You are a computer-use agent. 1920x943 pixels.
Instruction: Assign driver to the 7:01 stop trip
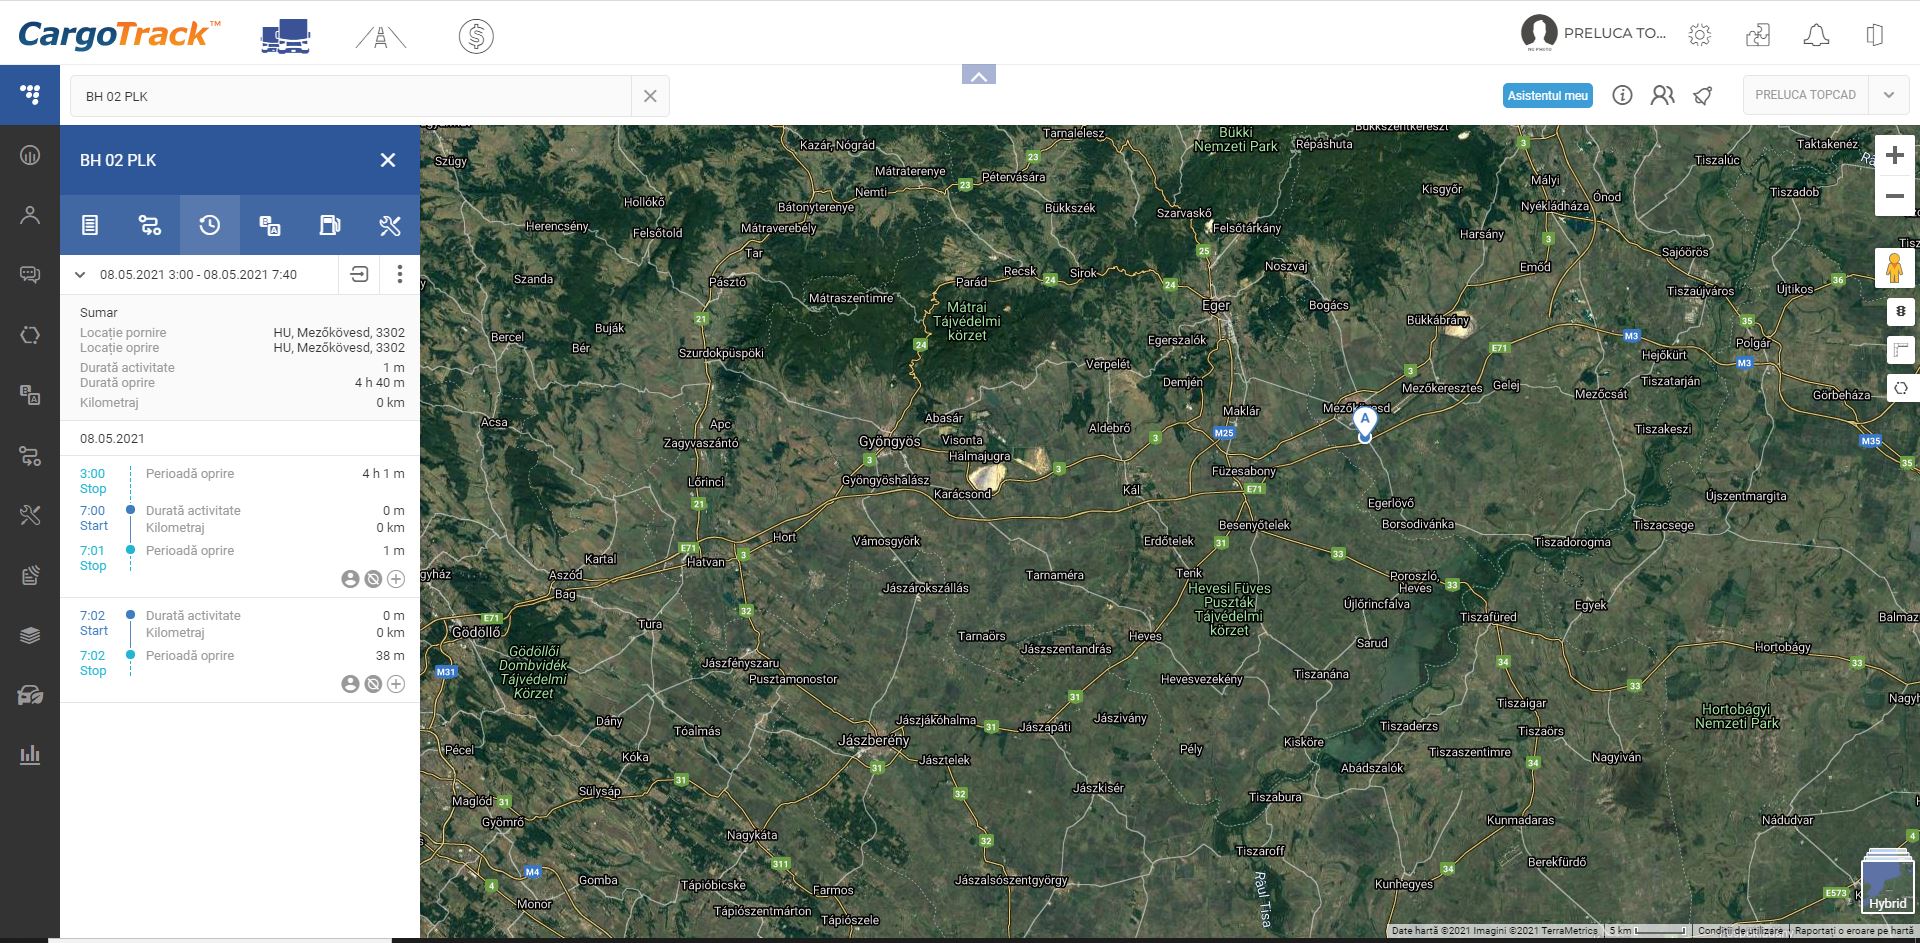[x=350, y=579]
